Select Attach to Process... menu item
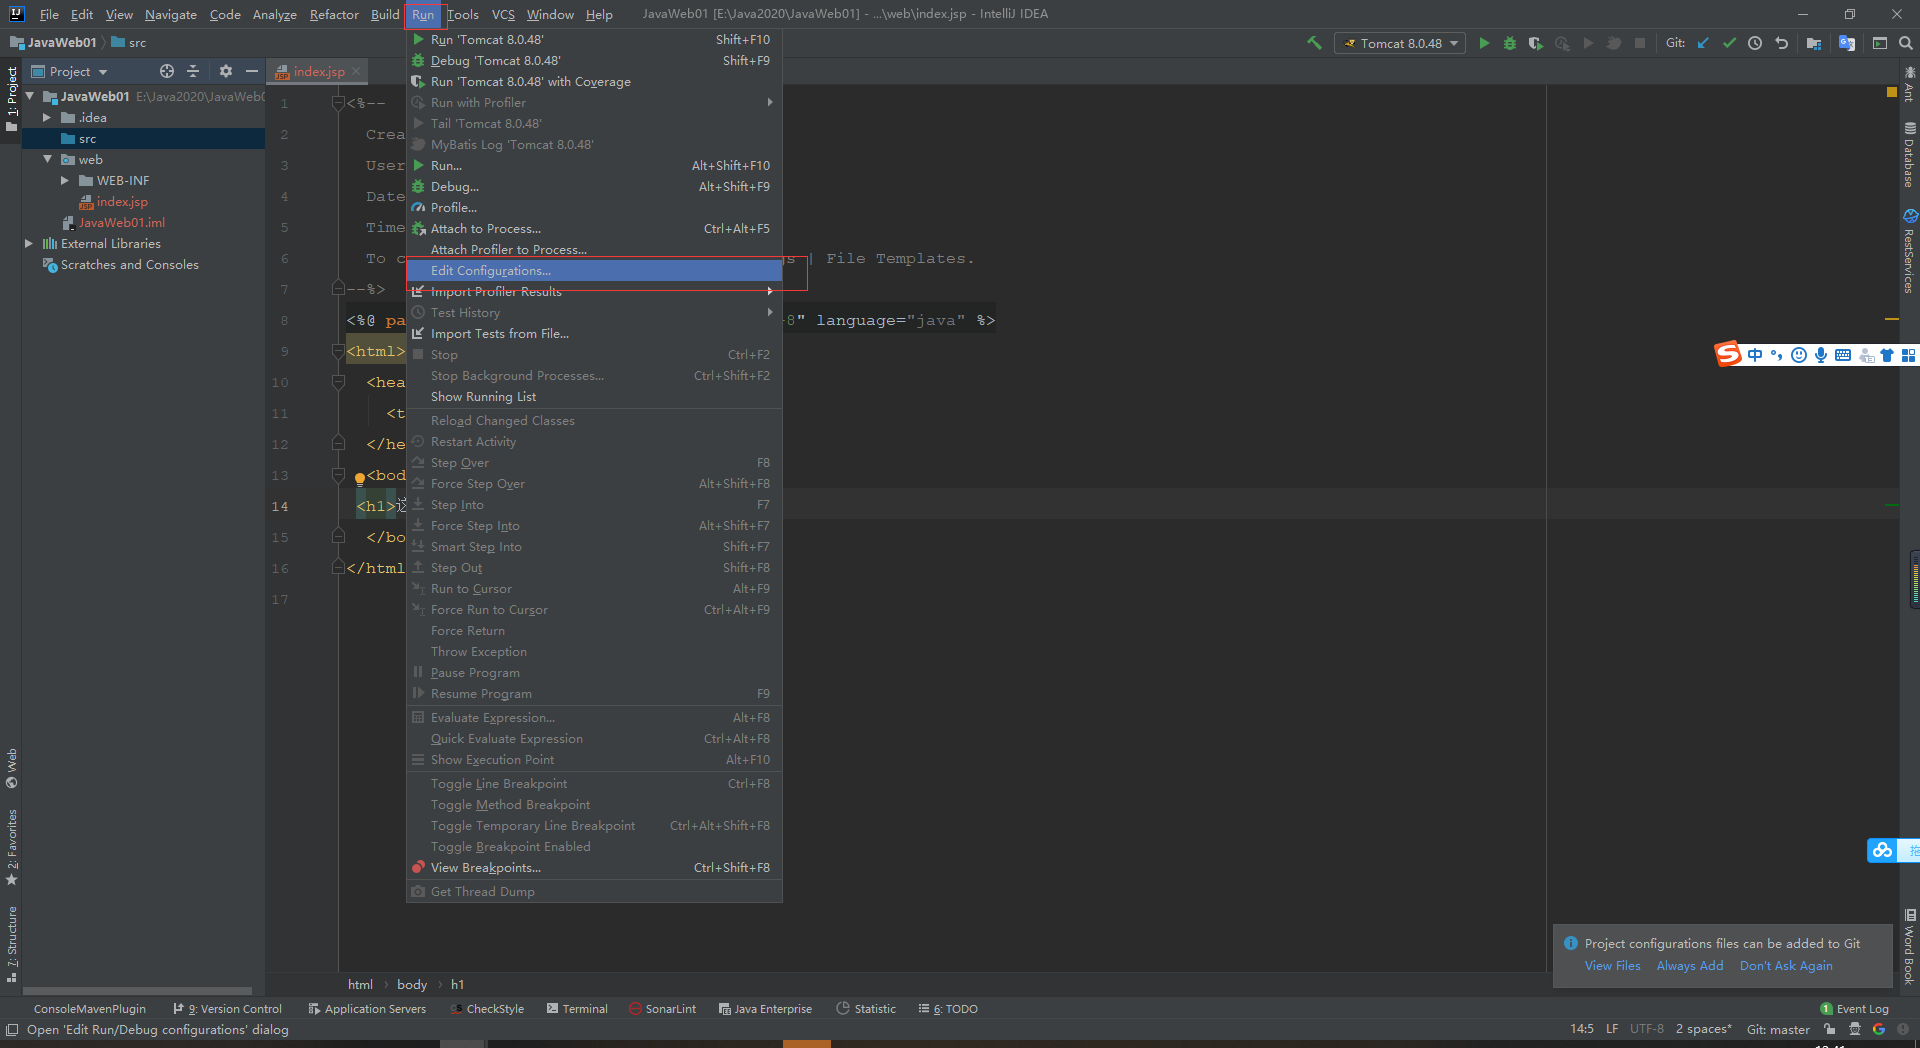1920x1048 pixels. point(594,228)
